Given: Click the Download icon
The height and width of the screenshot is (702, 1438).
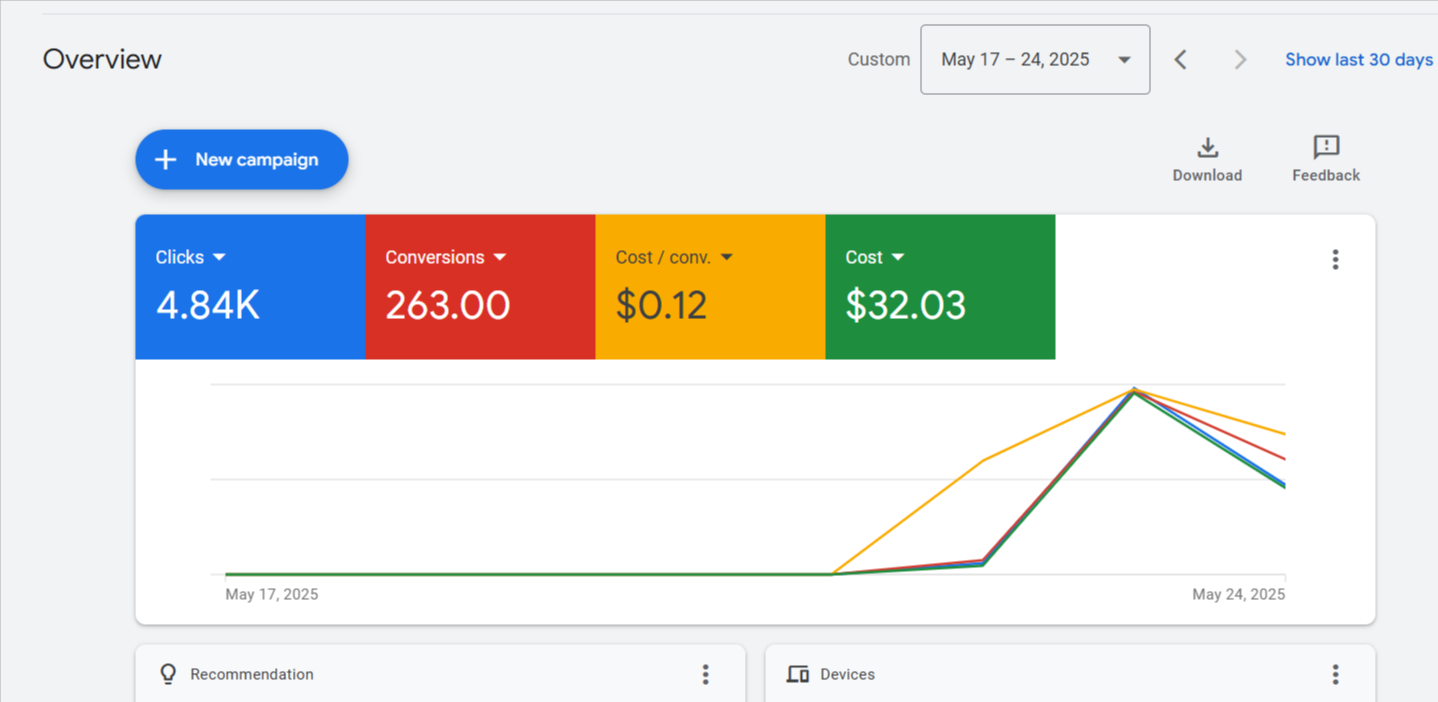Looking at the screenshot, I should click(x=1207, y=148).
